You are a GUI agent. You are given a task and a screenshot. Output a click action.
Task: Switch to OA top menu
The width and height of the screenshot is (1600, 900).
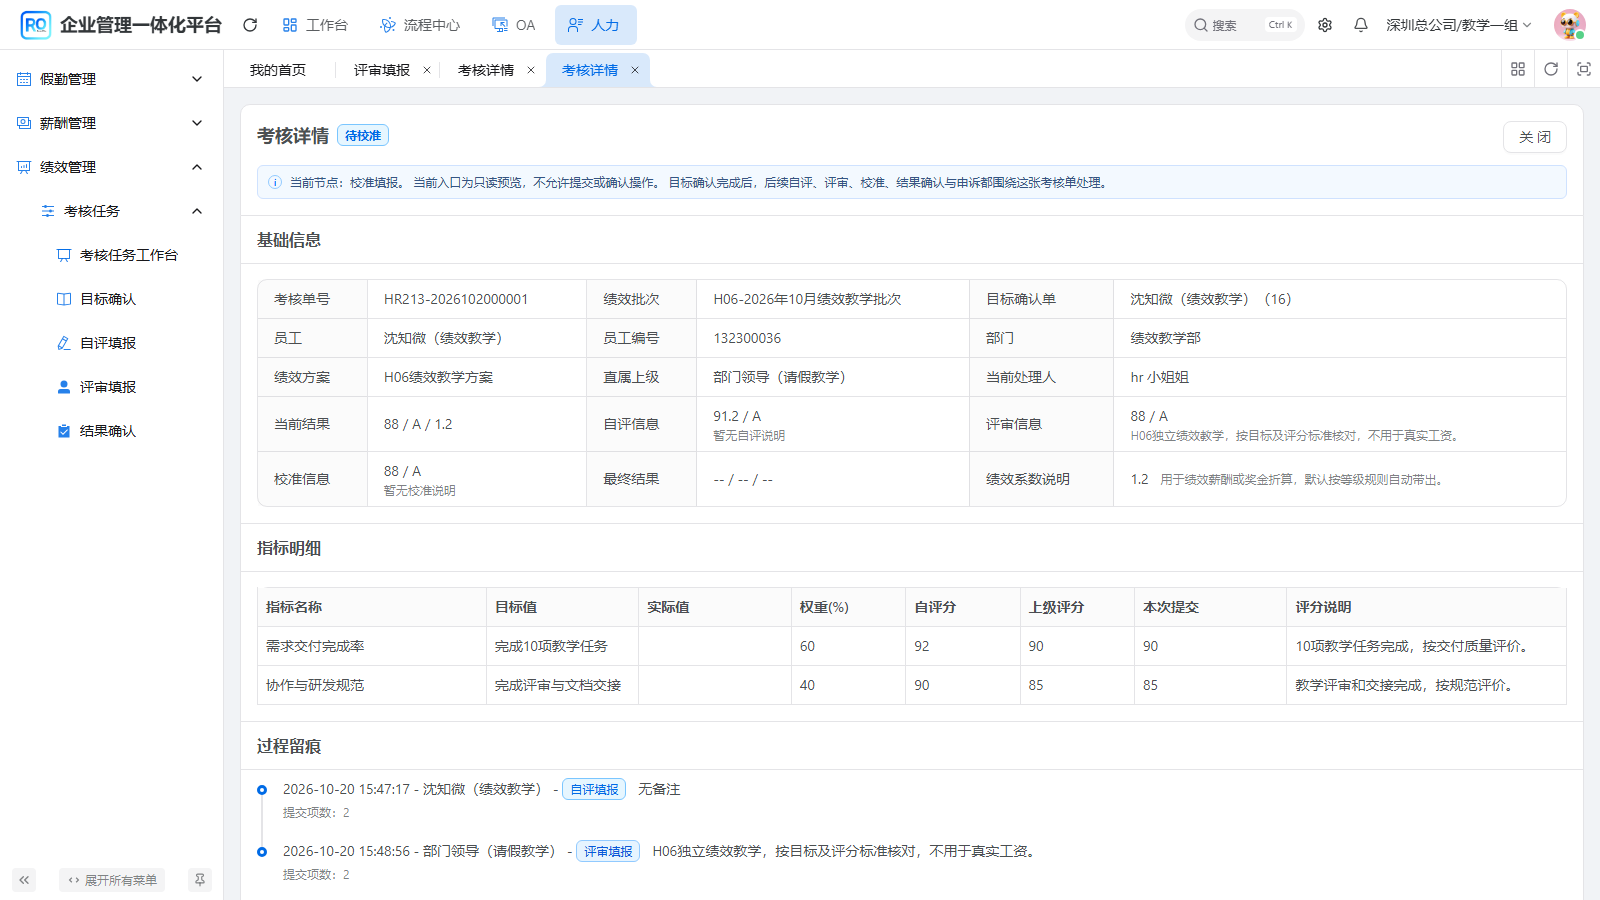(x=514, y=25)
